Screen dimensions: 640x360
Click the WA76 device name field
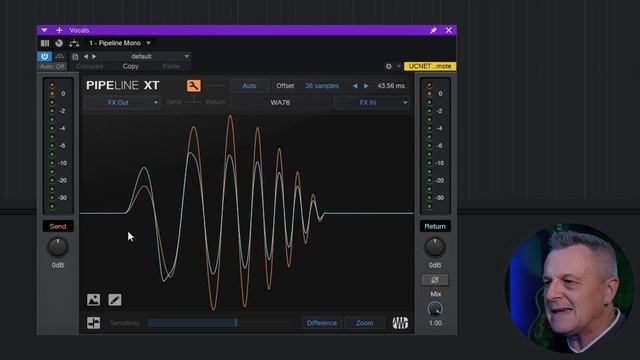tap(280, 102)
